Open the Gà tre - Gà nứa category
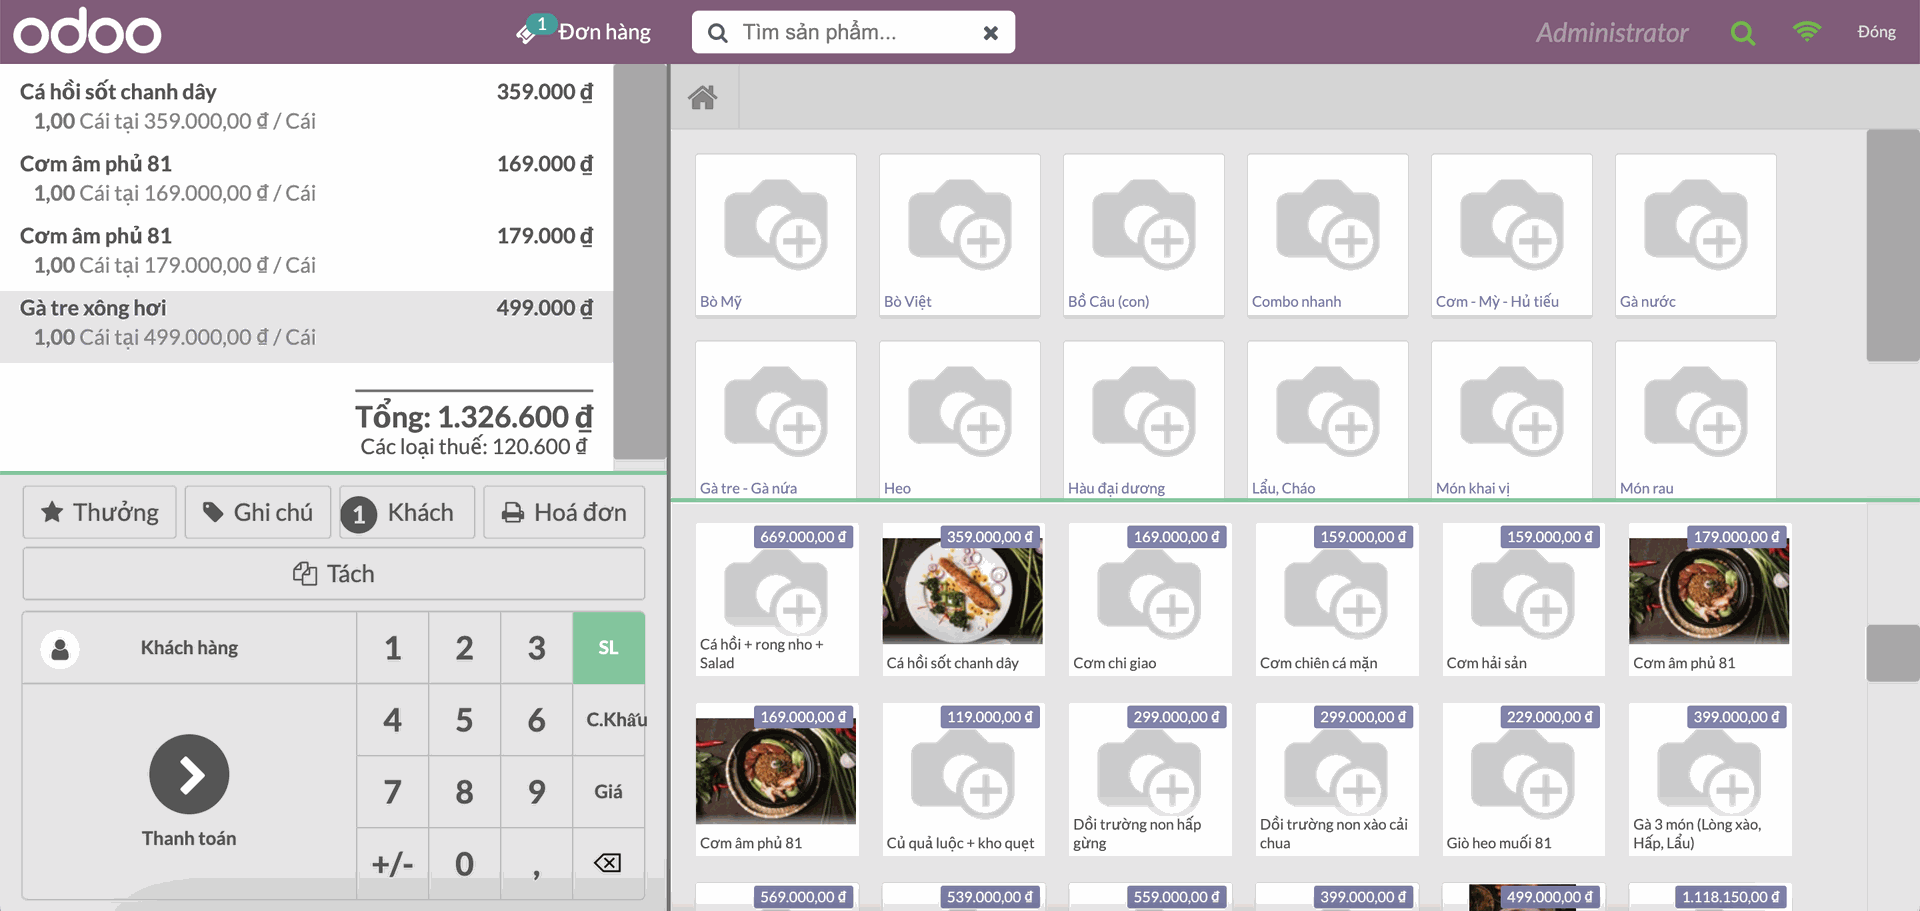1920x911 pixels. coord(776,420)
